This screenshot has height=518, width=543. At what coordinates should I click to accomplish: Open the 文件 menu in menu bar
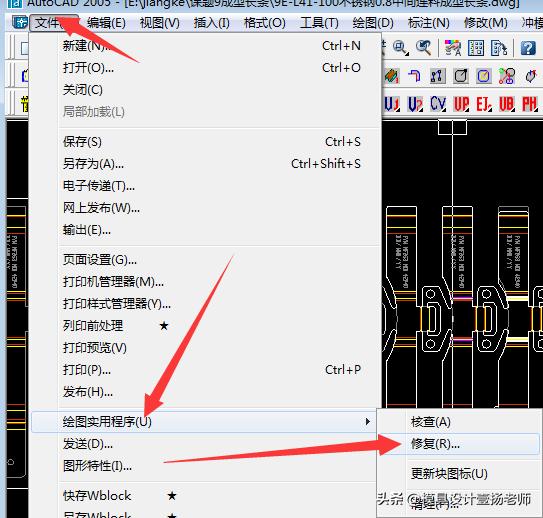(x=54, y=23)
